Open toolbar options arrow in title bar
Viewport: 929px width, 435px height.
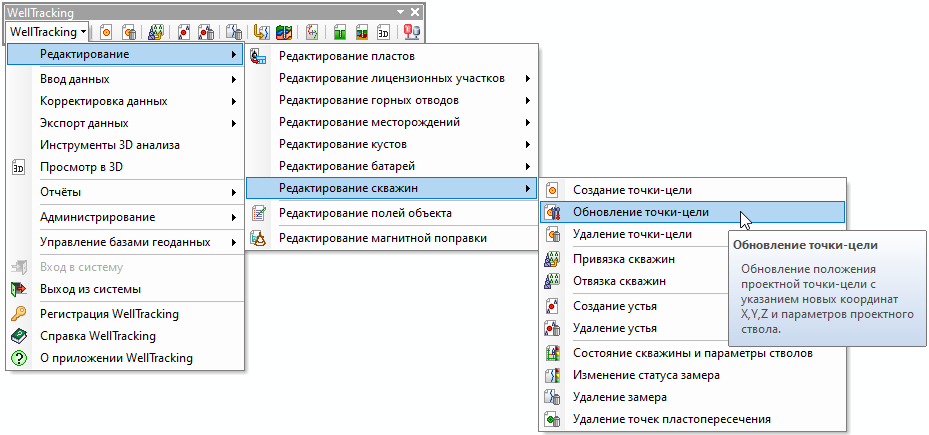point(400,11)
